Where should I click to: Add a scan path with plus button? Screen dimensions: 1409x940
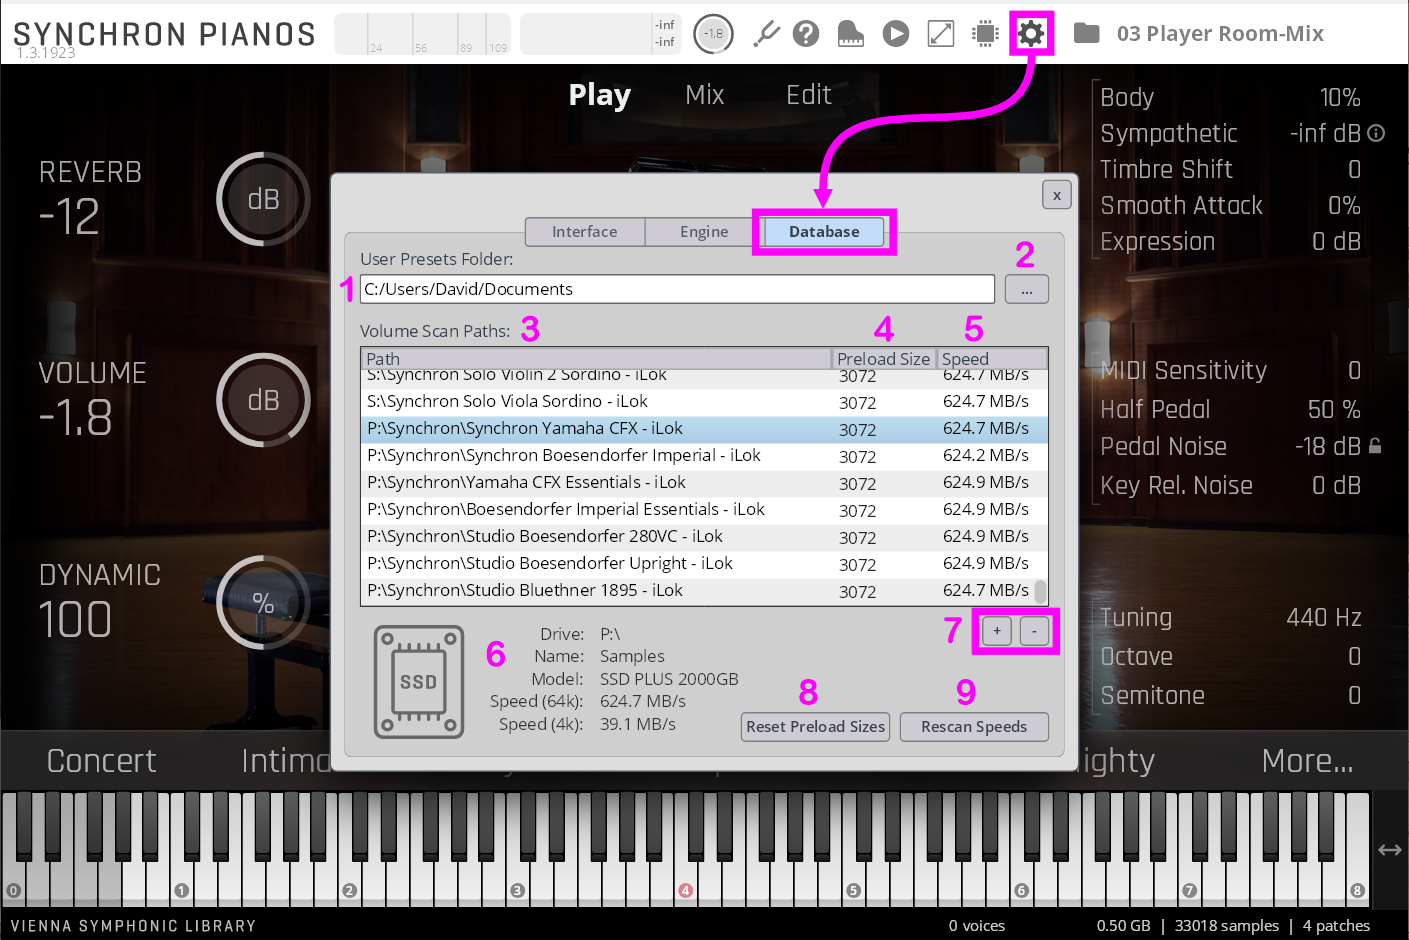tap(997, 631)
